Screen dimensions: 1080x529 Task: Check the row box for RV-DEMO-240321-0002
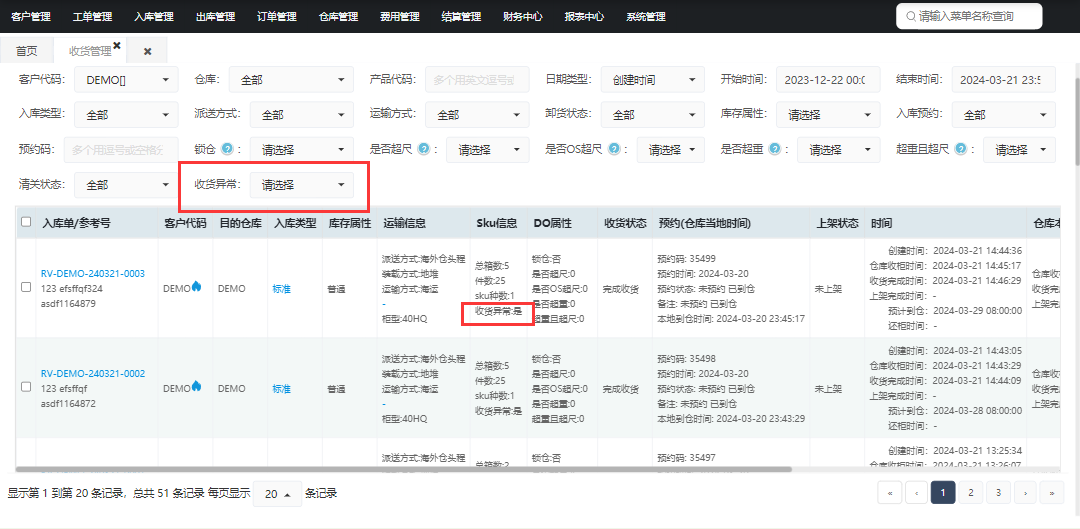click(26, 387)
